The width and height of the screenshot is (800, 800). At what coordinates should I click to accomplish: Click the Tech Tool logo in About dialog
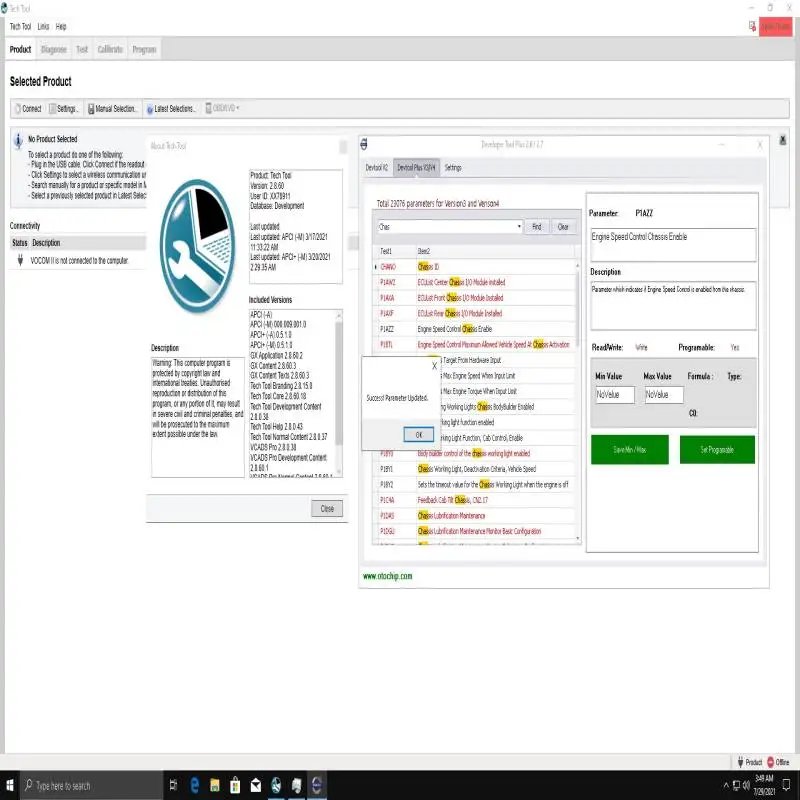coord(197,246)
